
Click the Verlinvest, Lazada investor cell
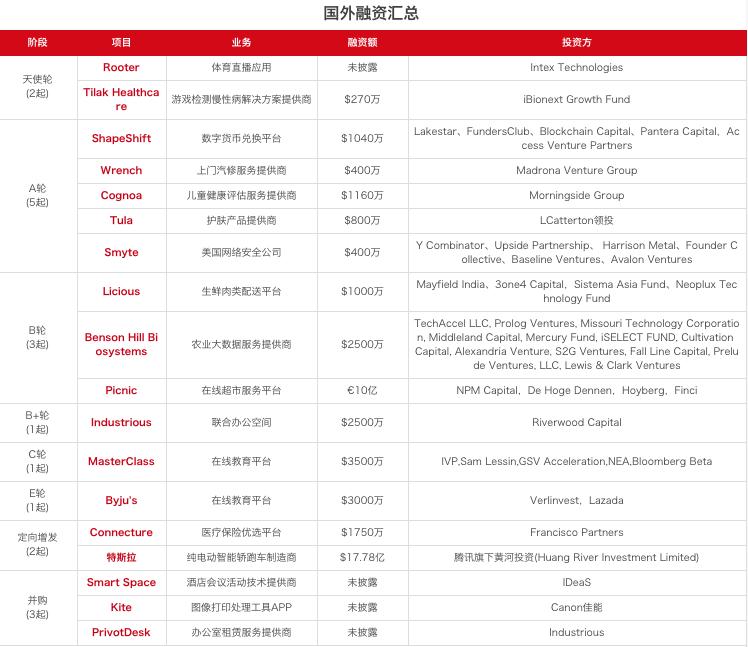coord(576,501)
